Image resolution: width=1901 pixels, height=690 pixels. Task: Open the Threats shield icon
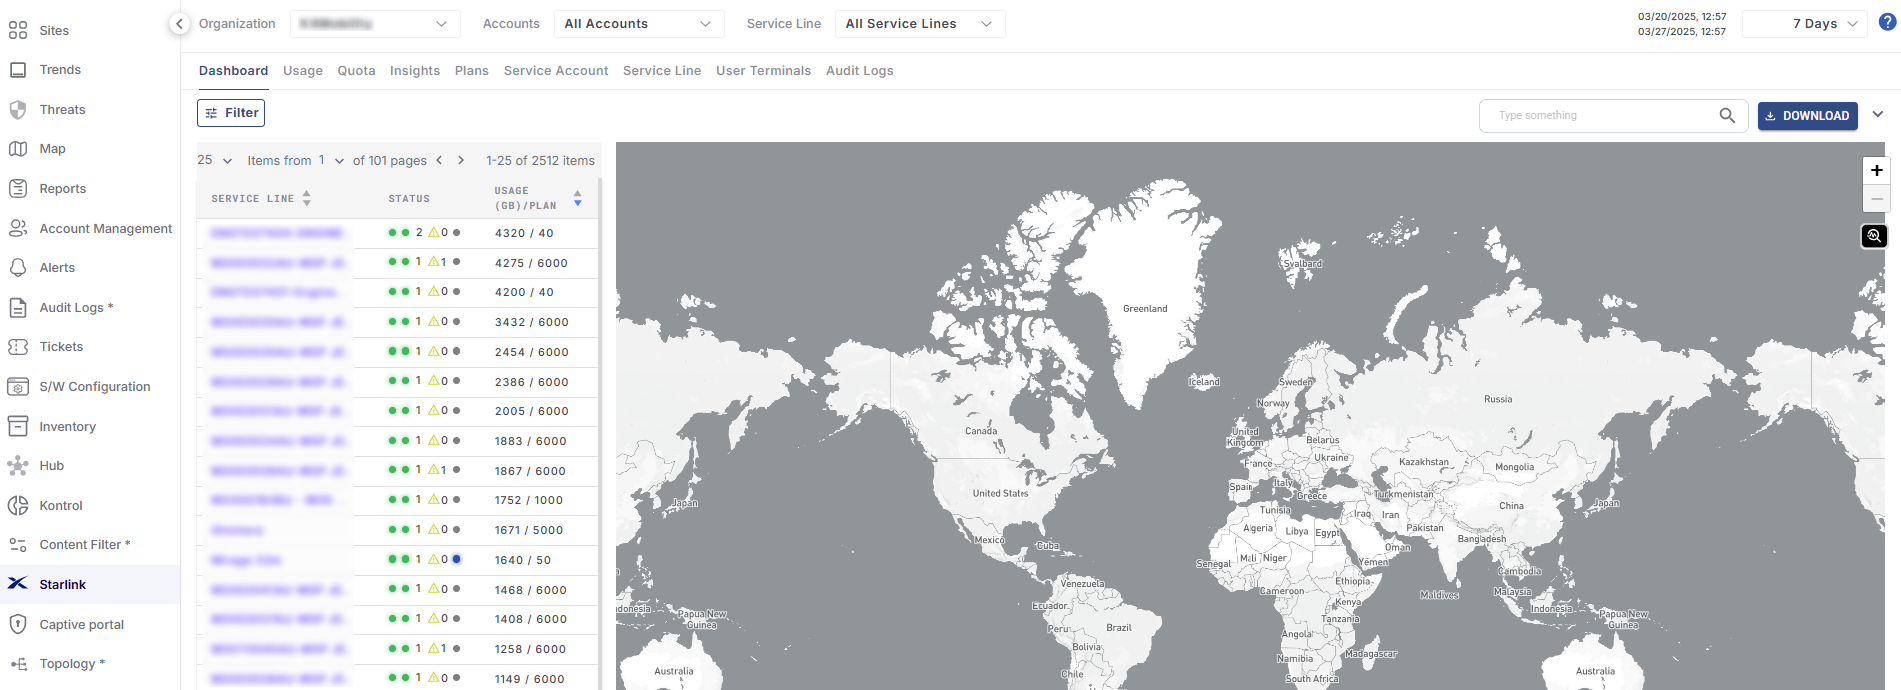[x=18, y=110]
